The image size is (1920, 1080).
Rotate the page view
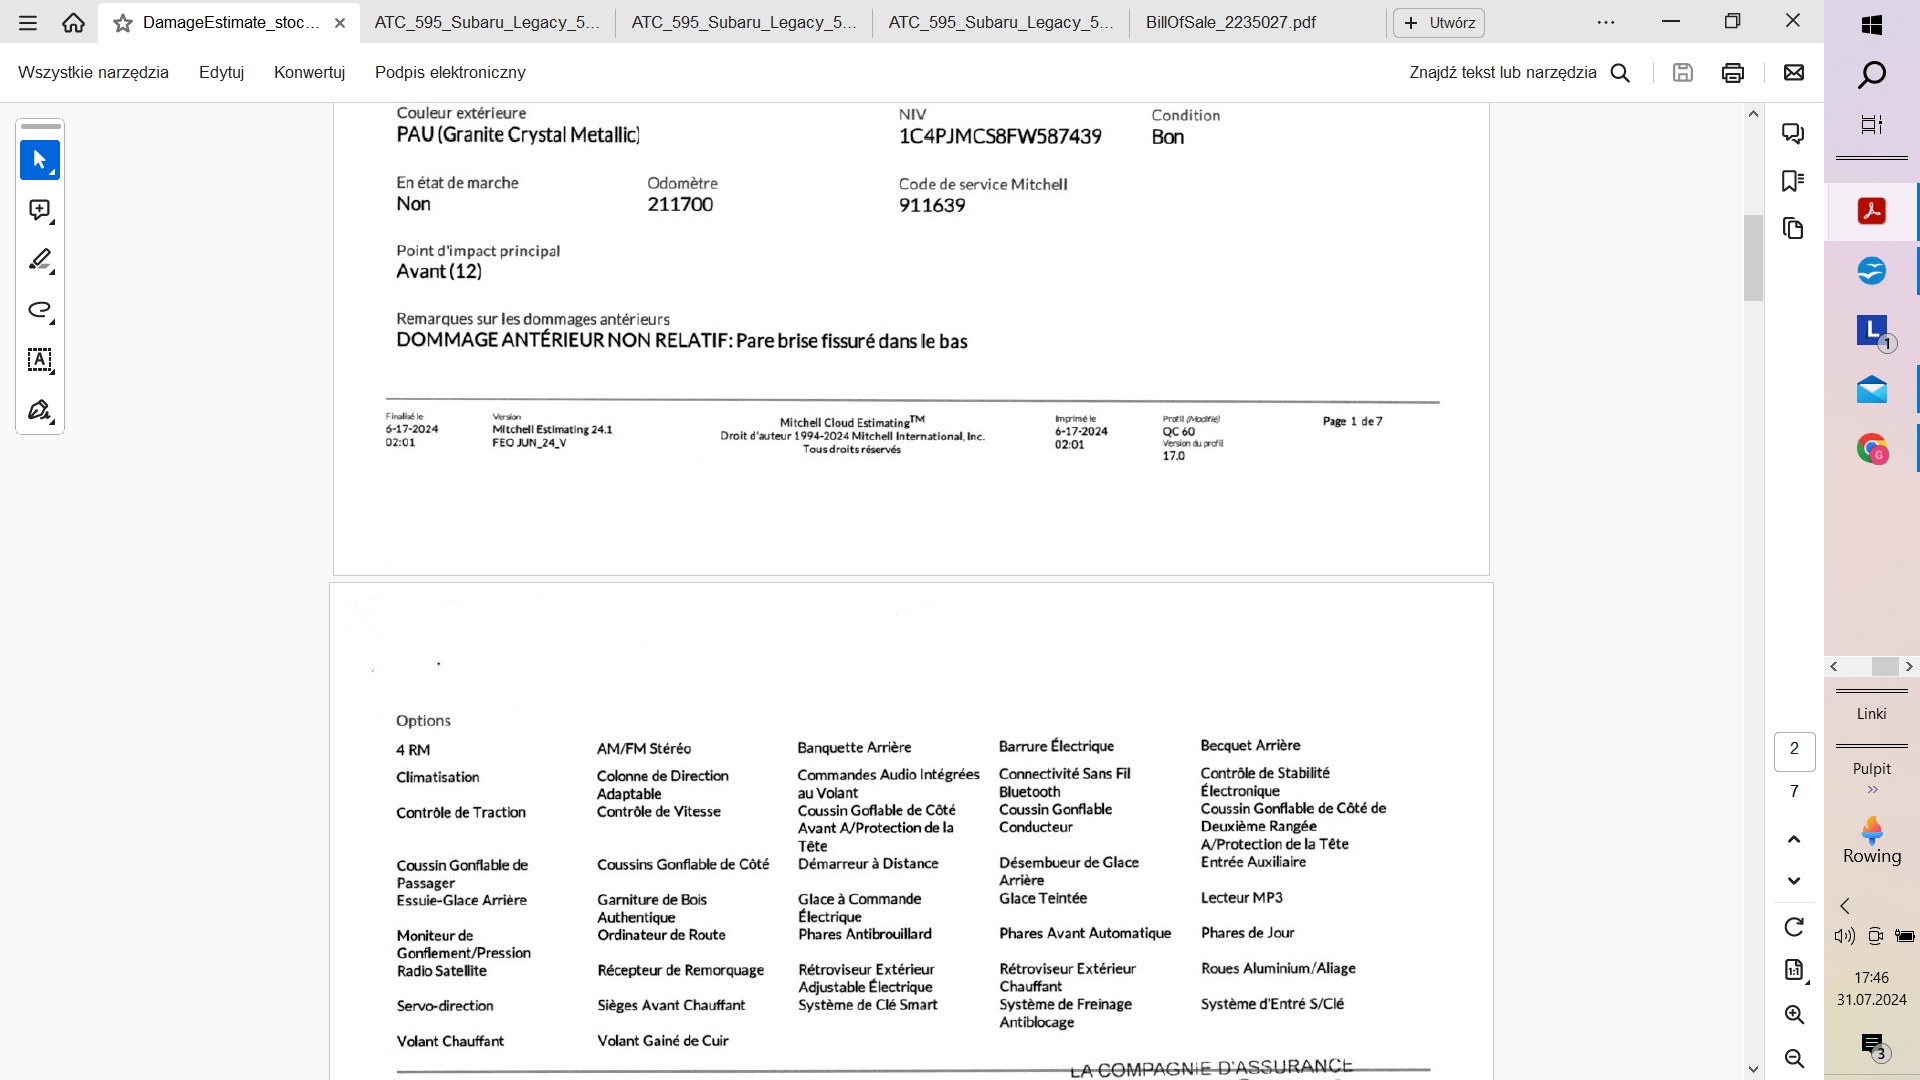pyautogui.click(x=1794, y=927)
